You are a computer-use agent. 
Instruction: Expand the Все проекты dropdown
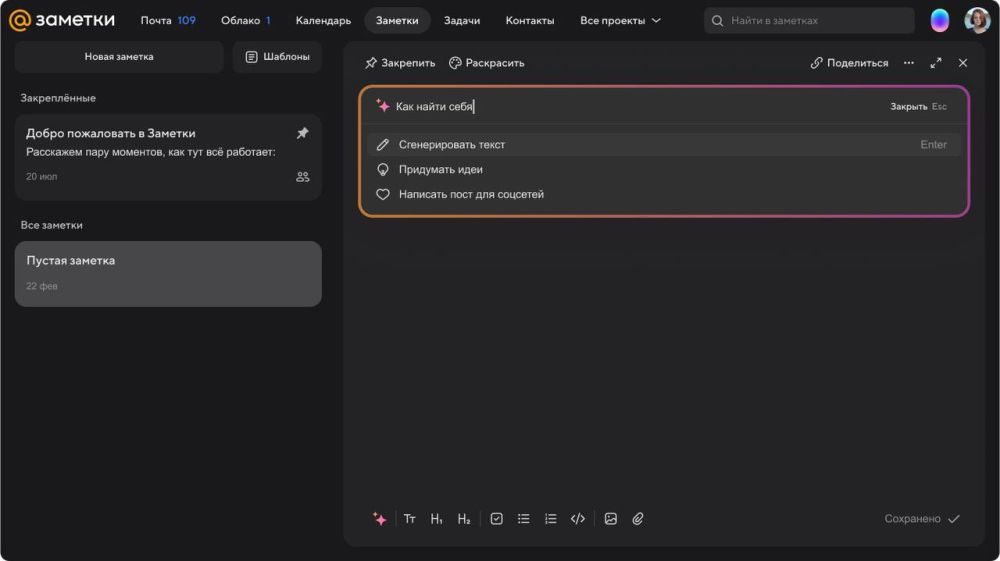(620, 21)
